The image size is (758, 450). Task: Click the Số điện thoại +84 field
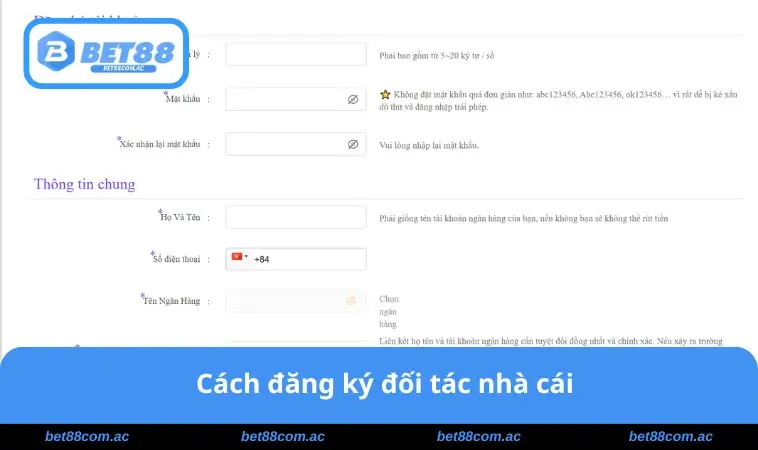click(295, 259)
